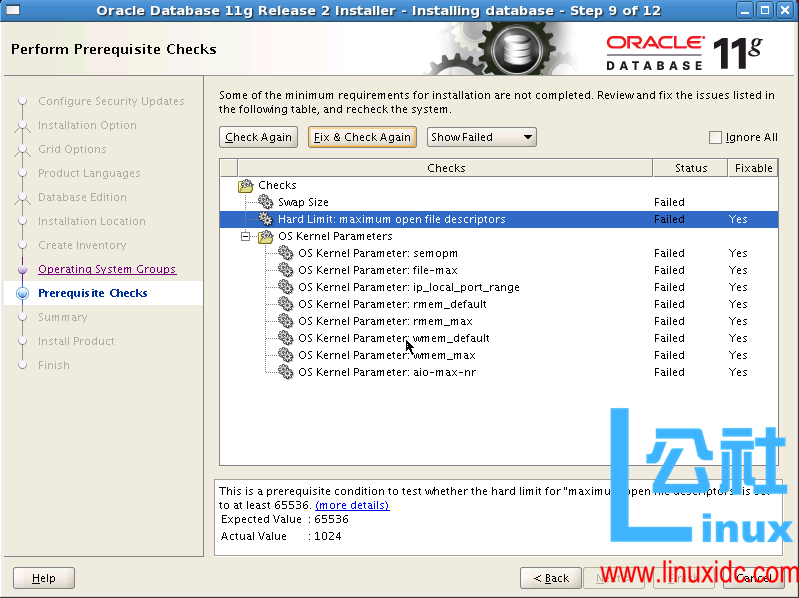799x598 pixels.
Task: Click the Back button
Action: pos(551,578)
